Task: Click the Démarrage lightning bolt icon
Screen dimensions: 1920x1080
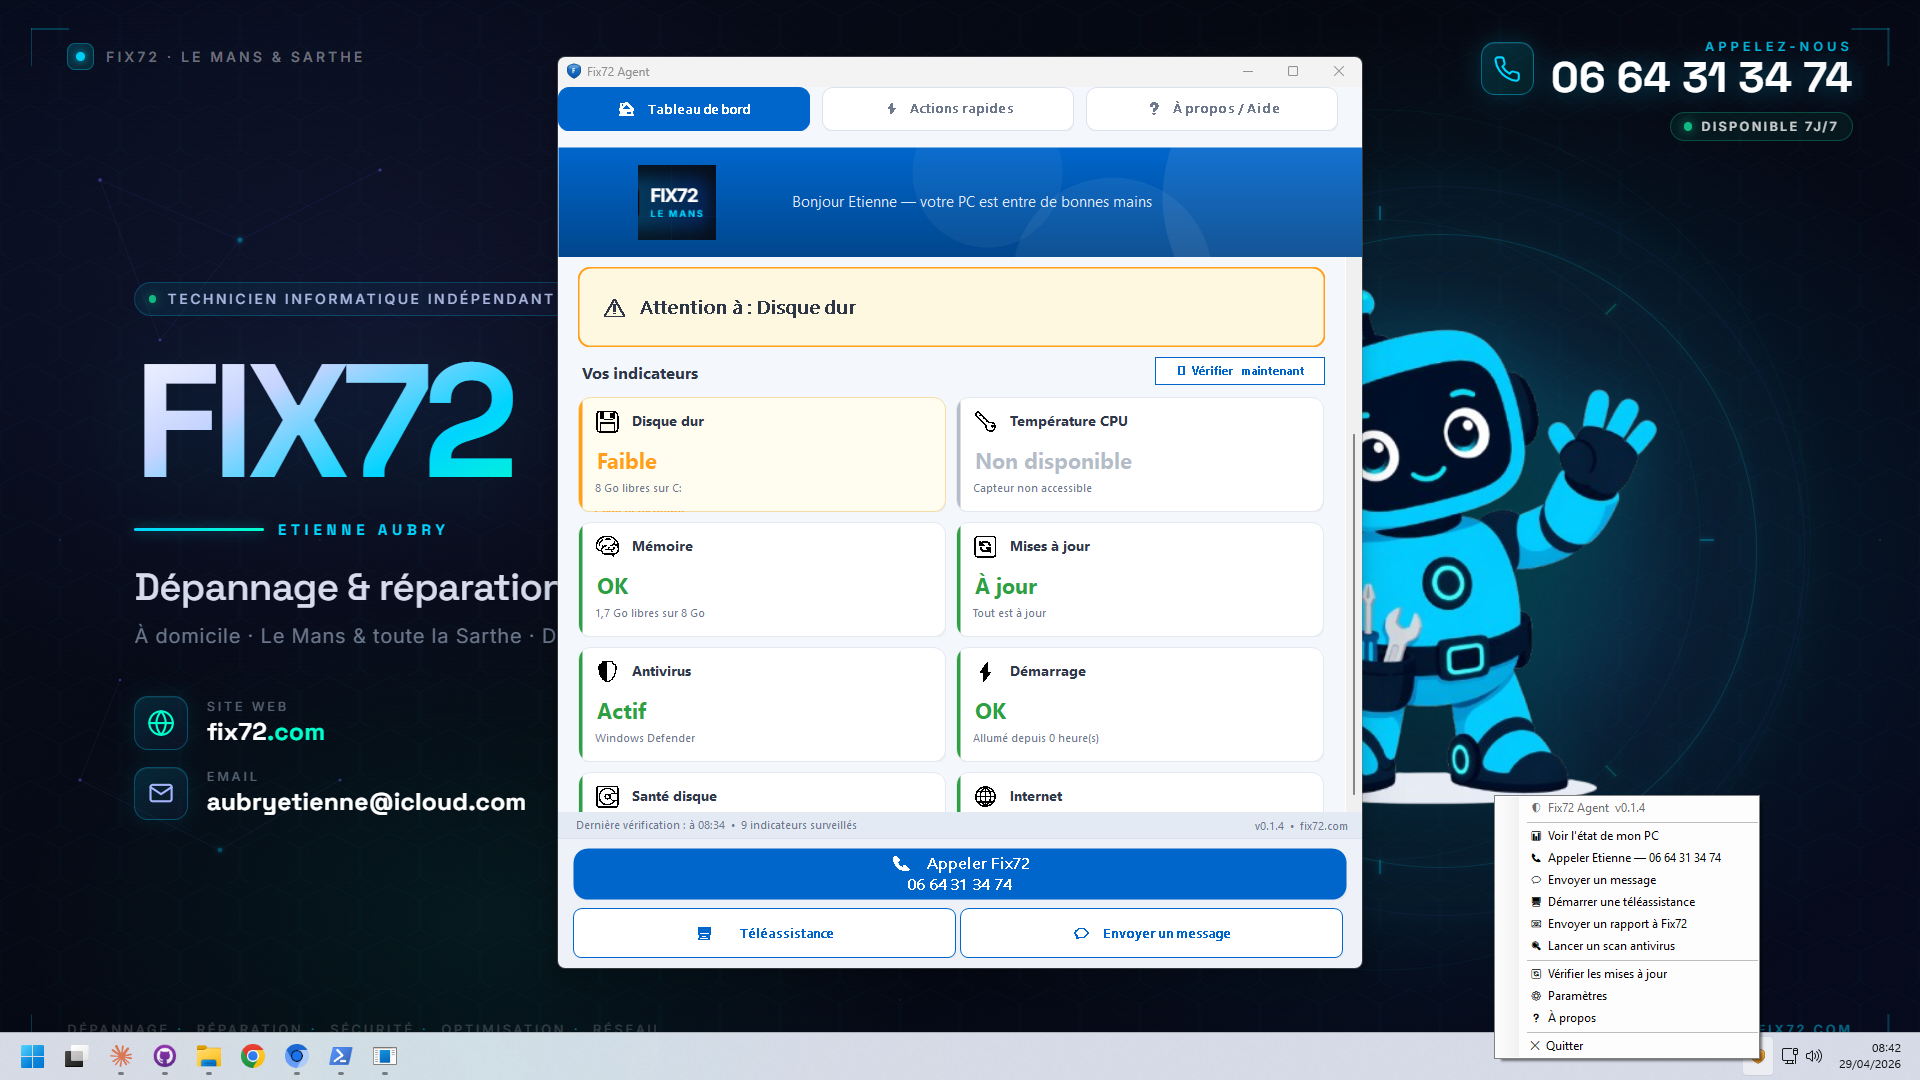Action: click(x=985, y=671)
